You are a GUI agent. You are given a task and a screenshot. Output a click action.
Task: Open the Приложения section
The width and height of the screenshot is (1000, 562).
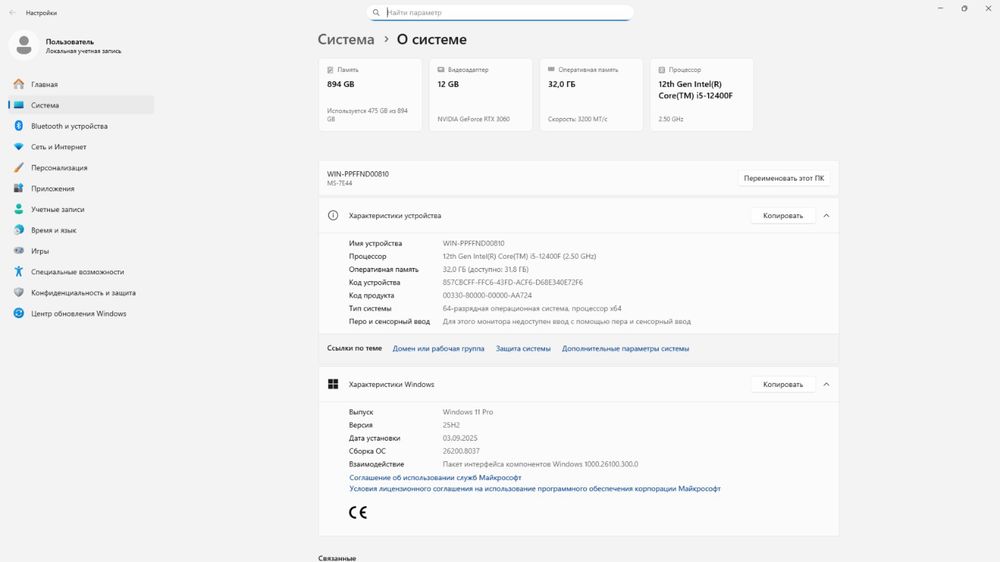52,189
